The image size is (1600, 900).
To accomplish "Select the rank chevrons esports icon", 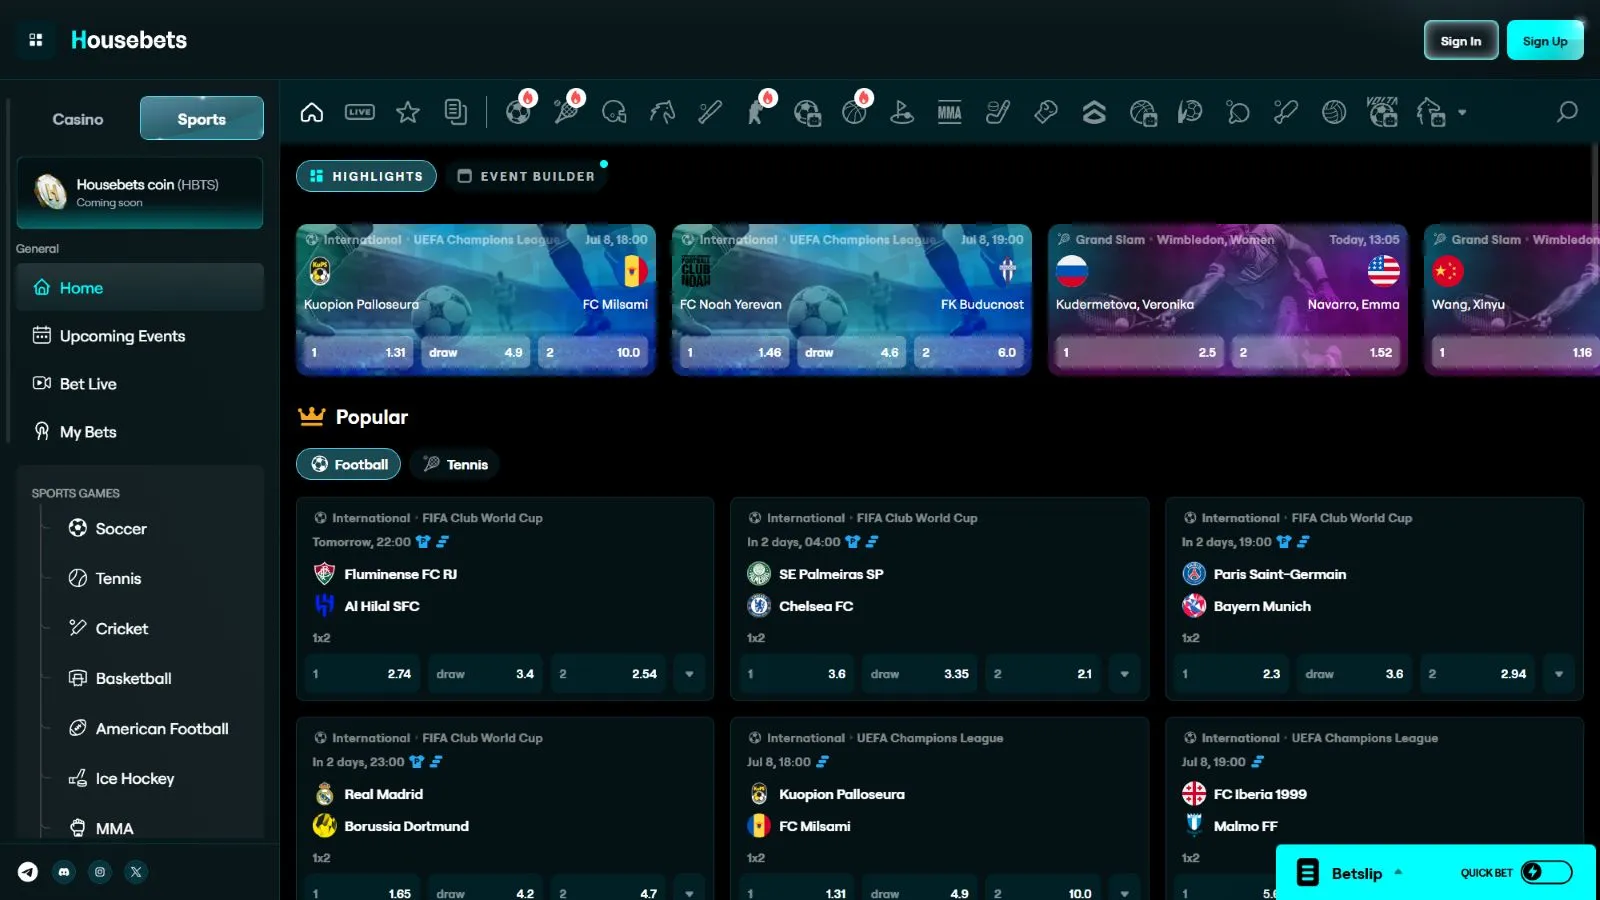I will (x=1094, y=112).
